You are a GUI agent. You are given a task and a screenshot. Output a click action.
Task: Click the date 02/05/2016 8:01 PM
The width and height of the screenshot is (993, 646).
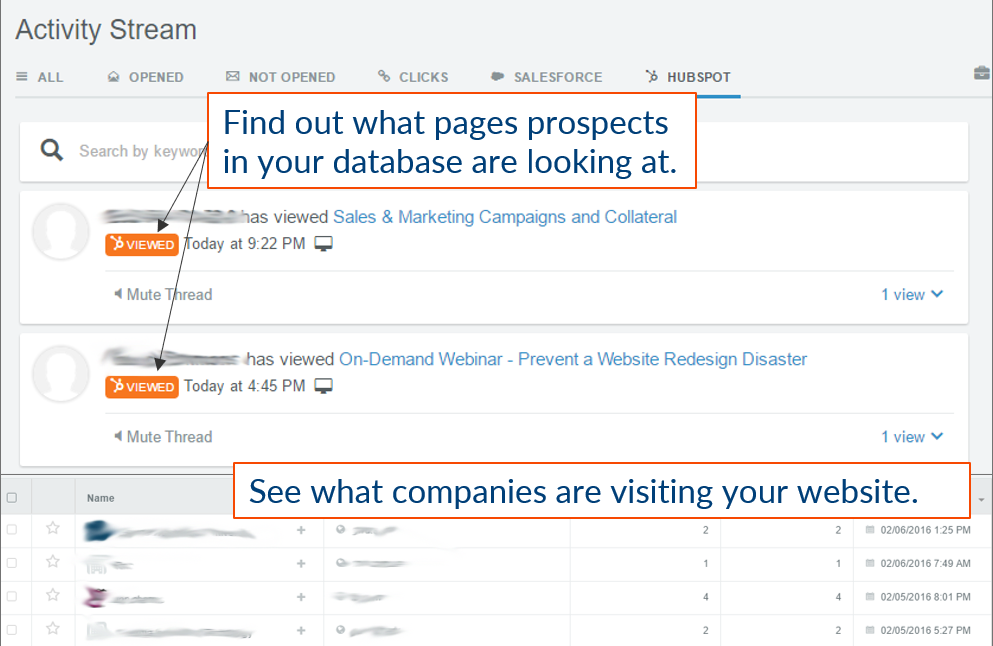(925, 597)
